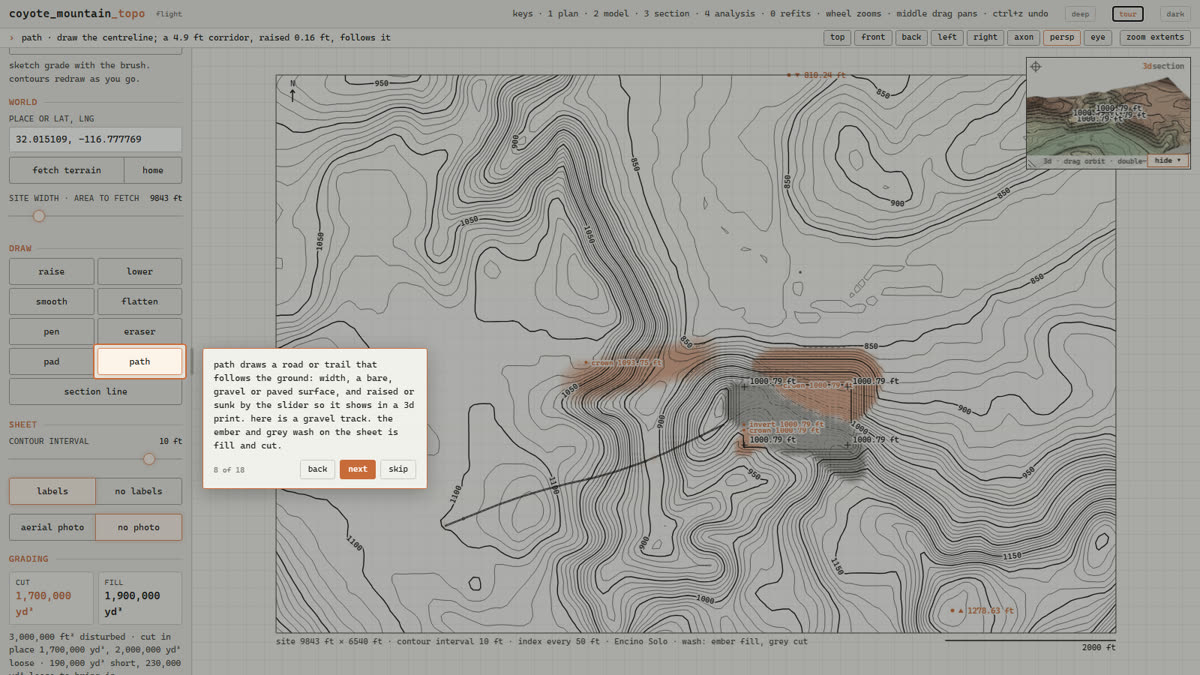Click the path corridor hint in the status line
Viewport: 1200px width, 675px height.
click(x=205, y=37)
